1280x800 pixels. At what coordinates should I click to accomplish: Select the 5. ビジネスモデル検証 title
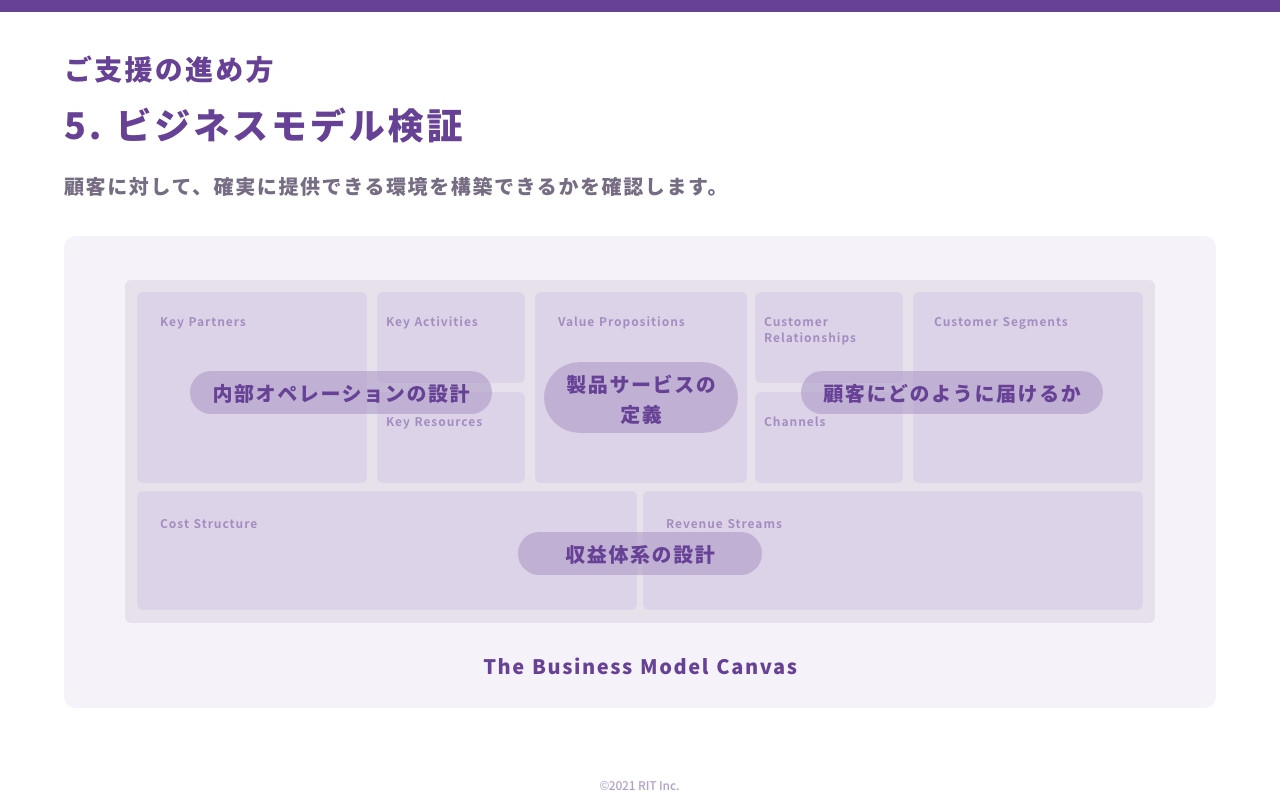tap(263, 126)
